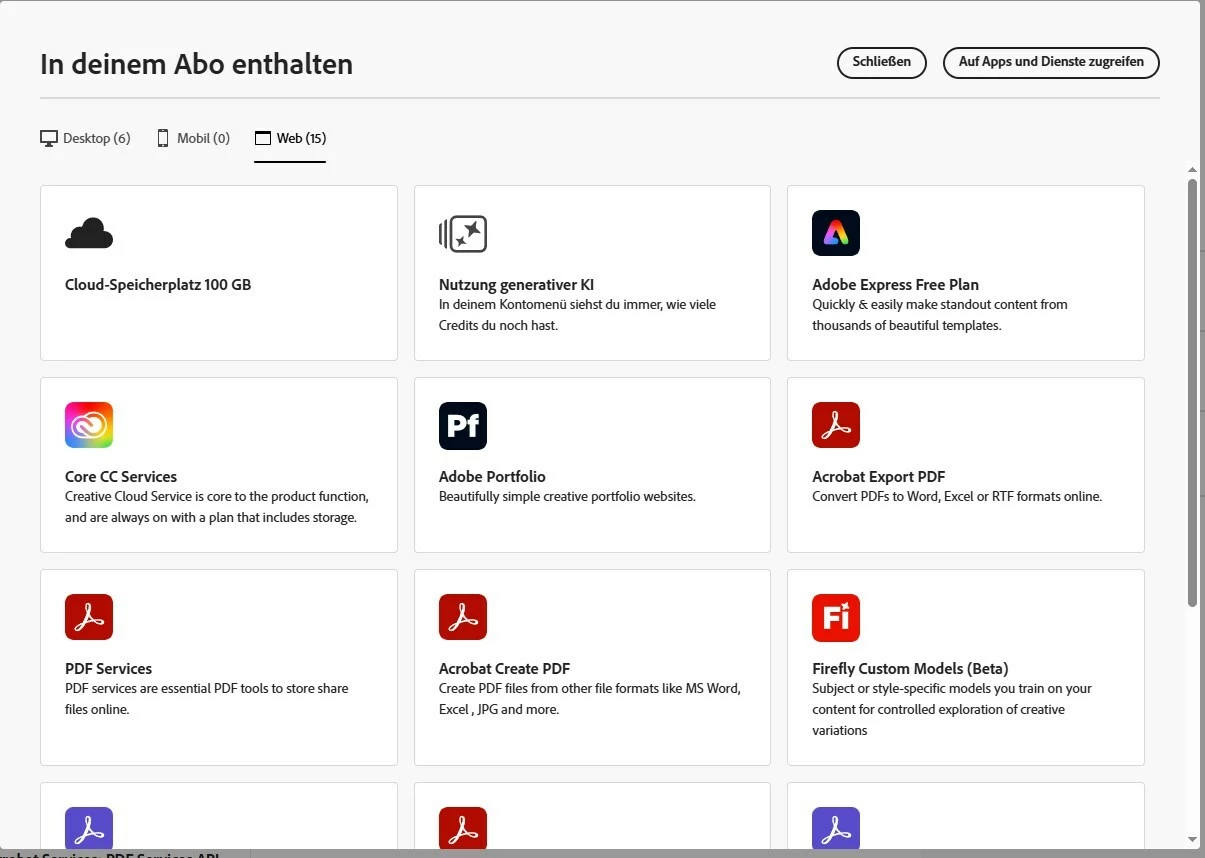Click the PDF Services description text
This screenshot has height=858, width=1205.
click(207, 699)
